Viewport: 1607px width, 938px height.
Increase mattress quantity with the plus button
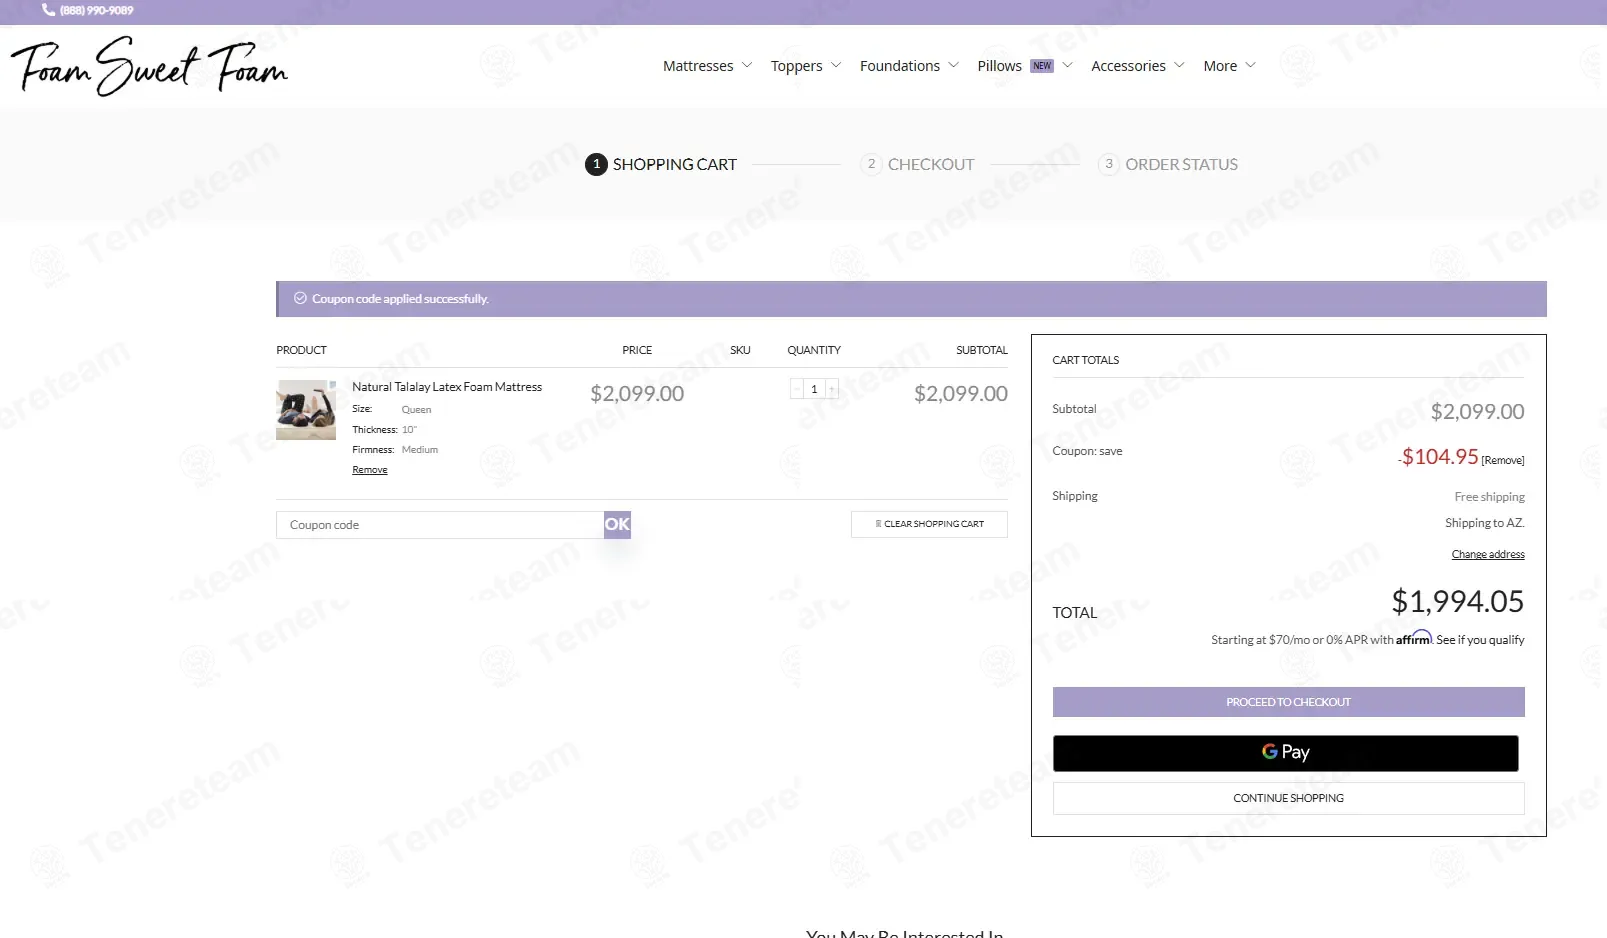831,389
